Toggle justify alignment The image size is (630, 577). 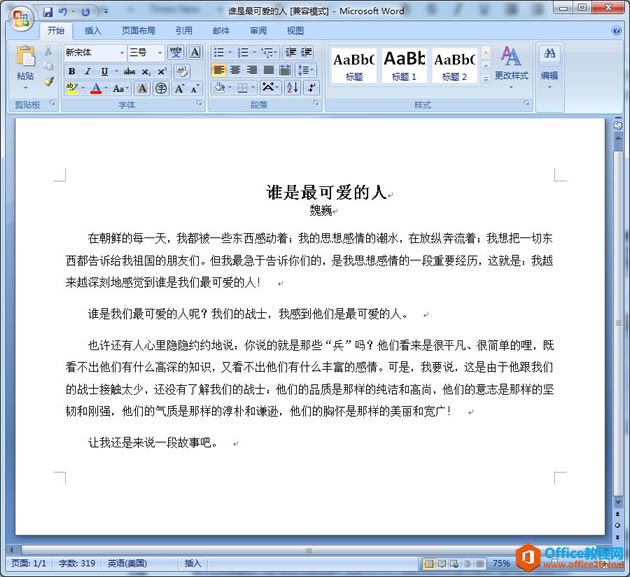[x=268, y=70]
